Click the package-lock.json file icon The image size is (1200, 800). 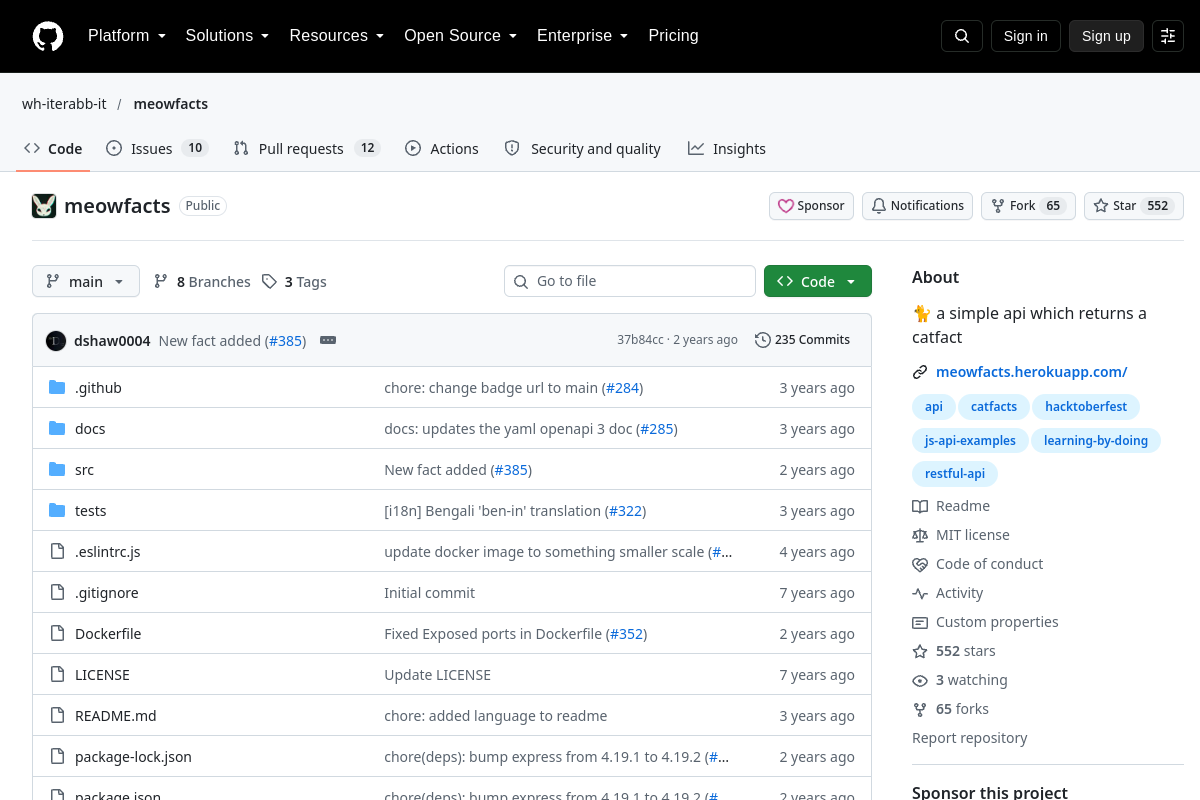(57, 757)
